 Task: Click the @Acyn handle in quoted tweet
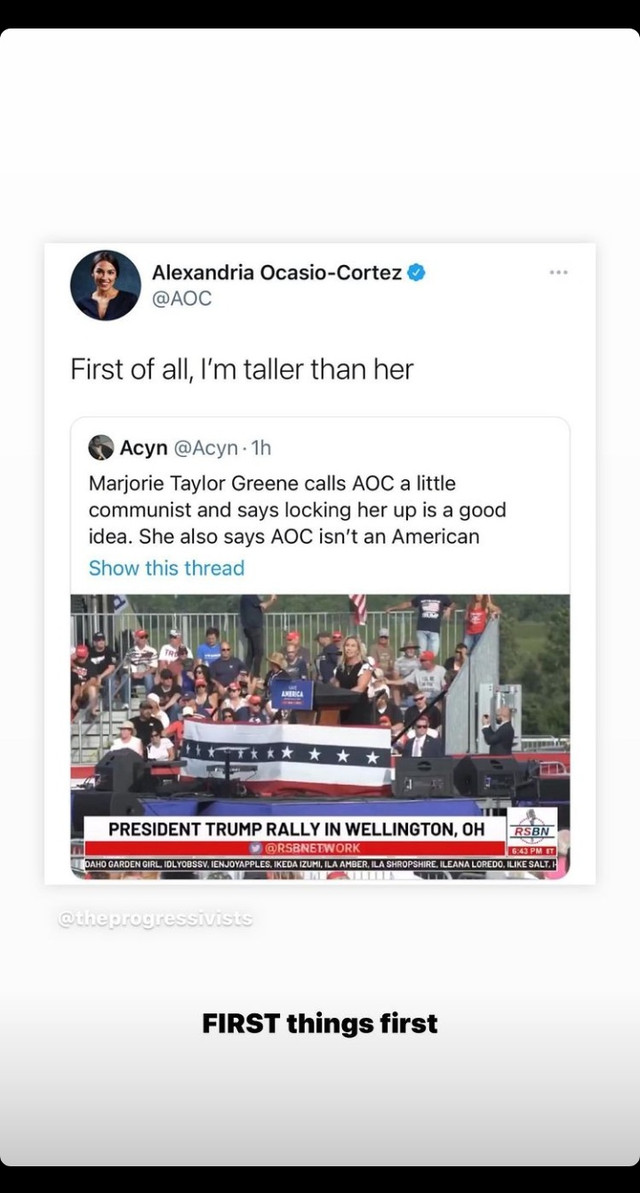[205, 448]
